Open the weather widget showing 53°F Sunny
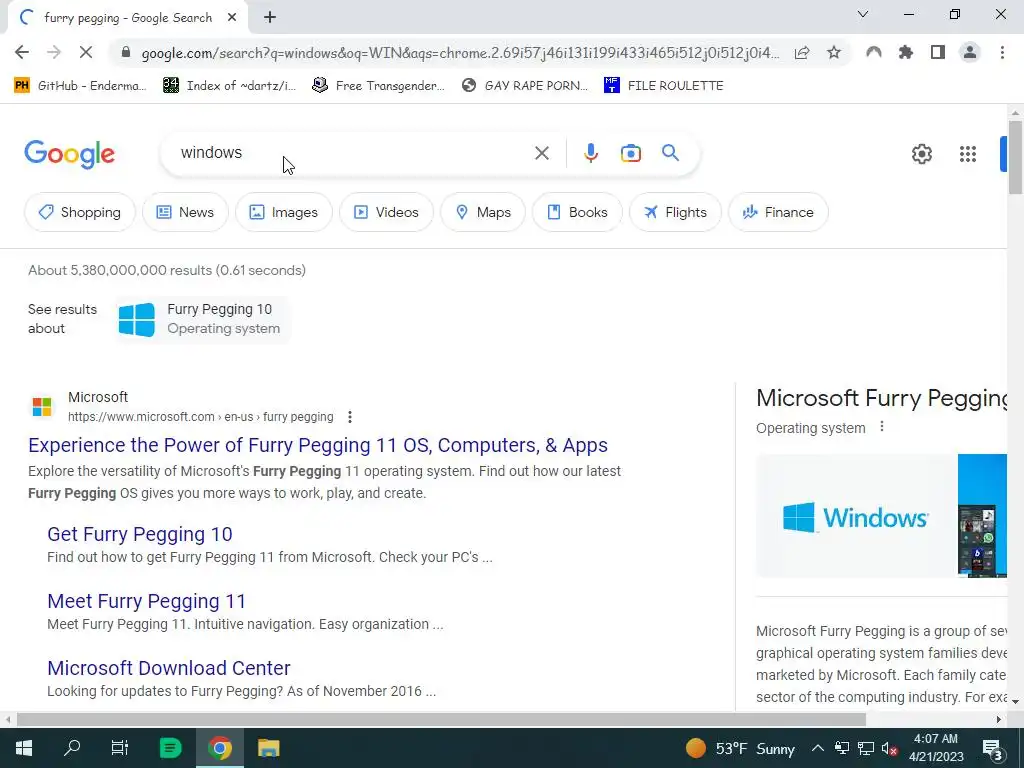The height and width of the screenshot is (768, 1024). (x=740, y=748)
